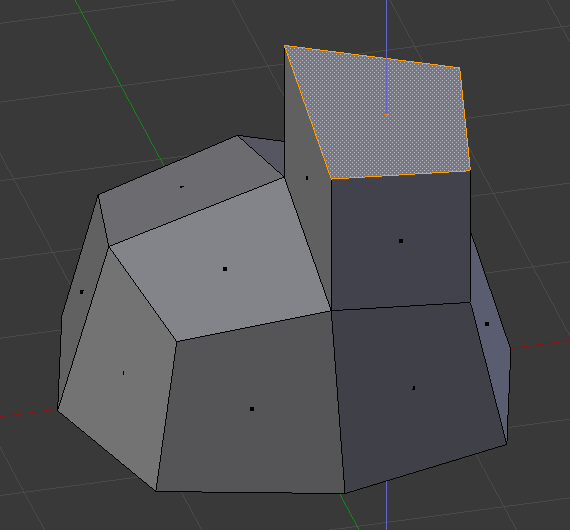Select the lower-left medium-gray face dot
Image resolution: width=570 pixels, height=530 pixels.
pos(123,373)
